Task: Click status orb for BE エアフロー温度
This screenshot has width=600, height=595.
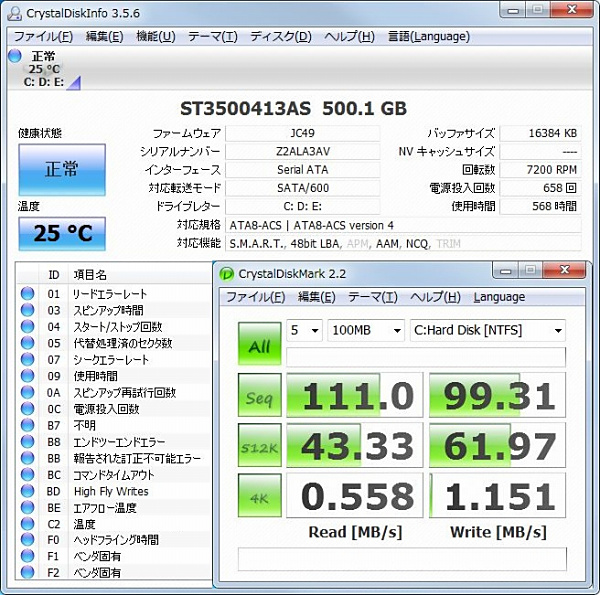Action: (x=27, y=507)
